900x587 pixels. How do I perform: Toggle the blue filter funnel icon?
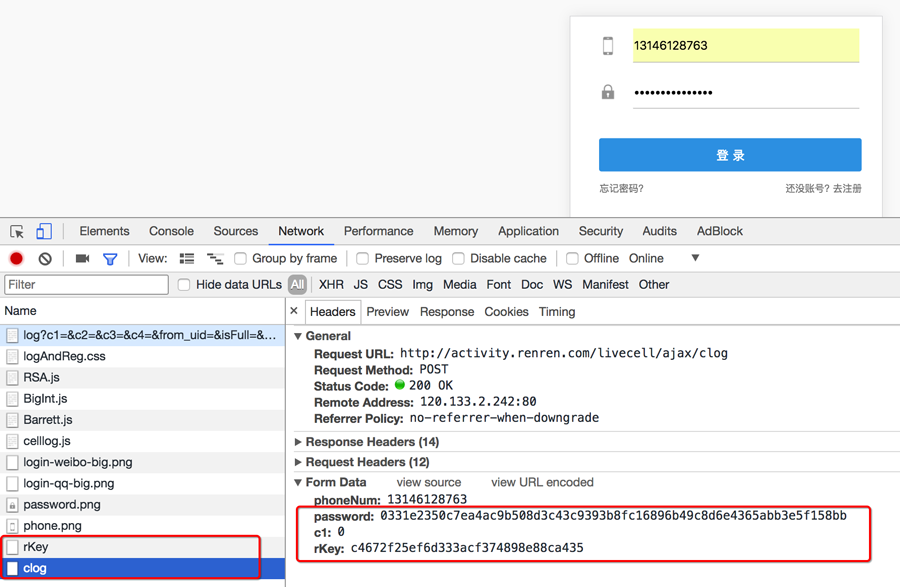(110, 259)
